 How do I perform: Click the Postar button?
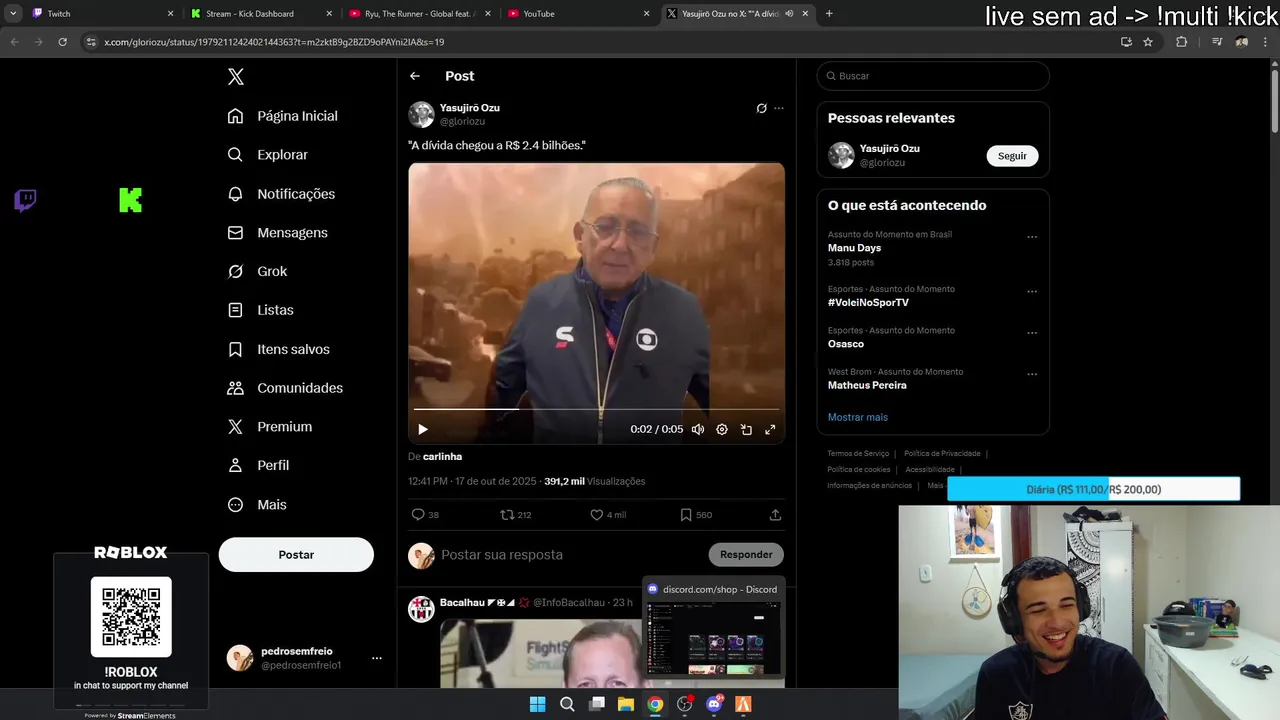(x=296, y=555)
